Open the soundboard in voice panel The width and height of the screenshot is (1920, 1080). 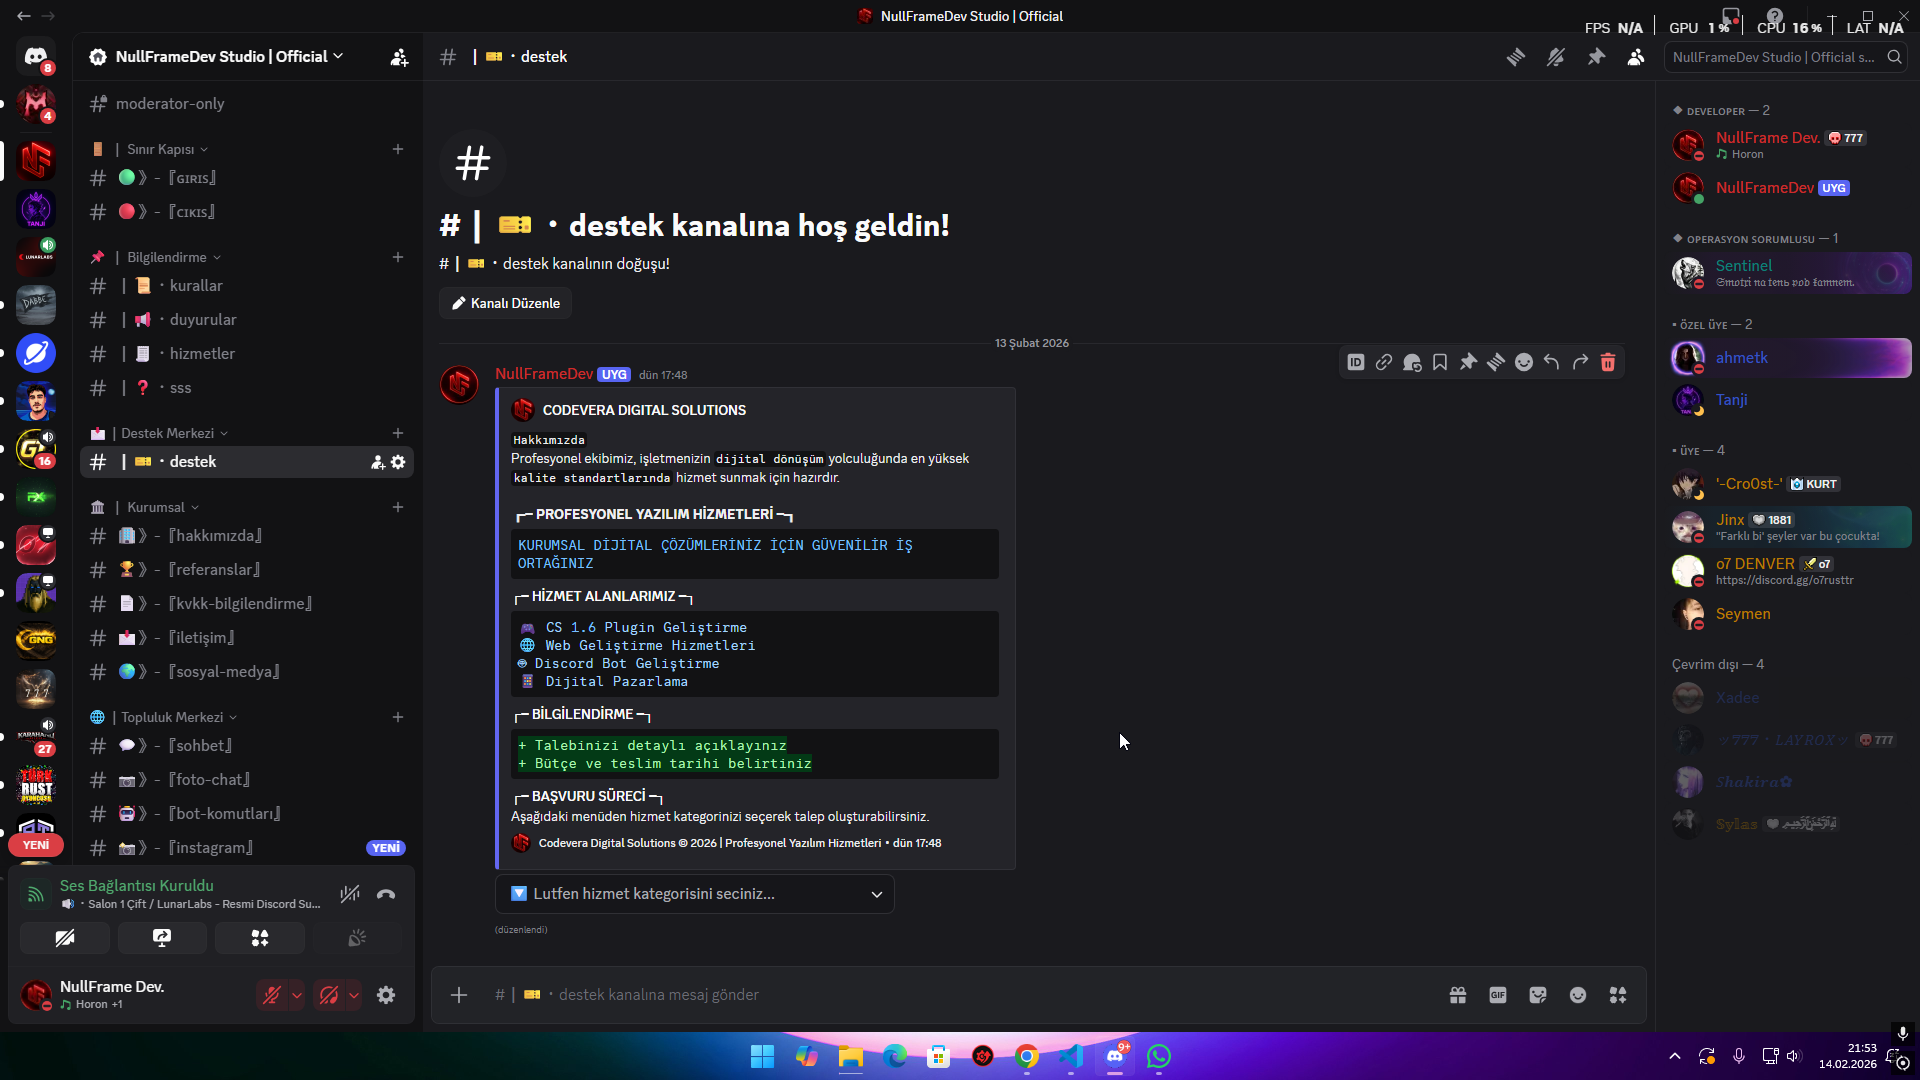357,938
